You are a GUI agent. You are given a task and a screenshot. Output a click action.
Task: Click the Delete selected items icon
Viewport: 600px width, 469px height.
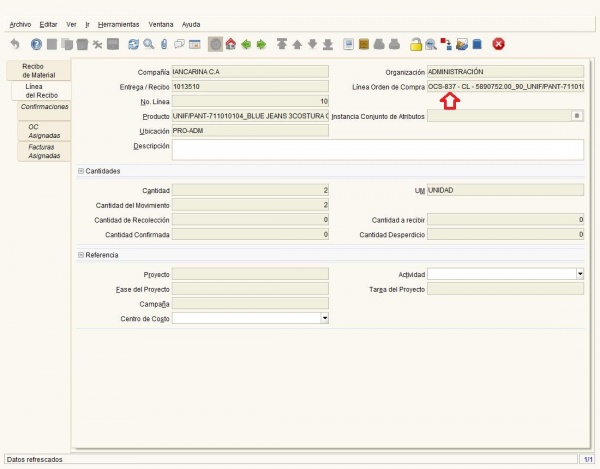pos(97,44)
